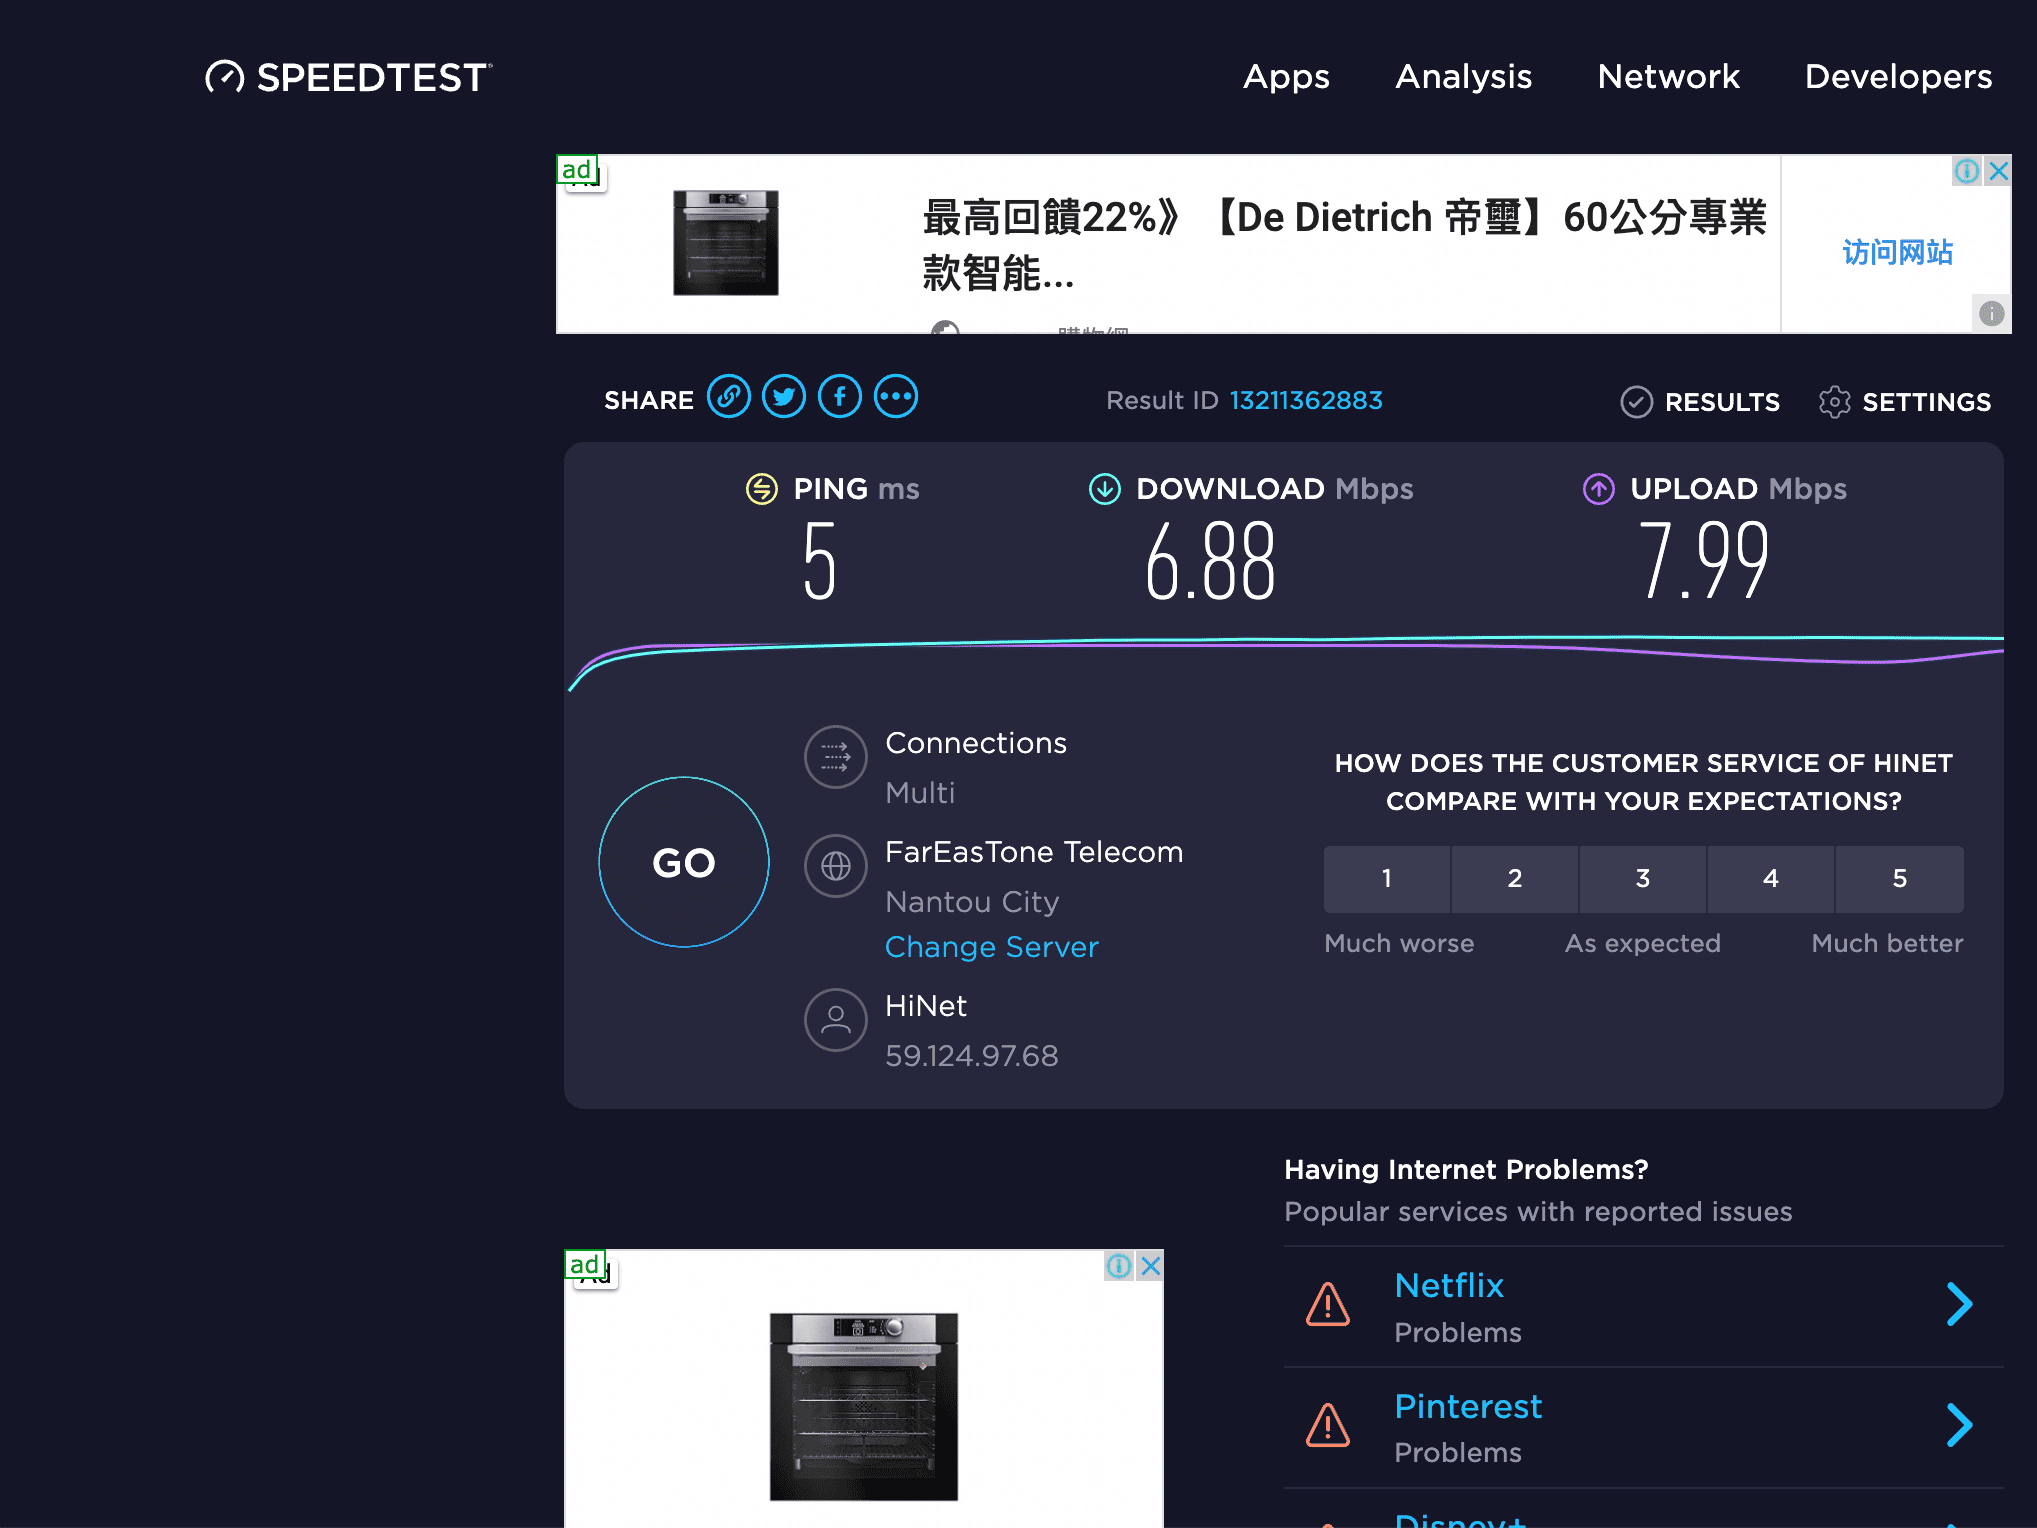Expand Pinterest problems chevron
2037x1528 pixels.
(x=1959, y=1425)
